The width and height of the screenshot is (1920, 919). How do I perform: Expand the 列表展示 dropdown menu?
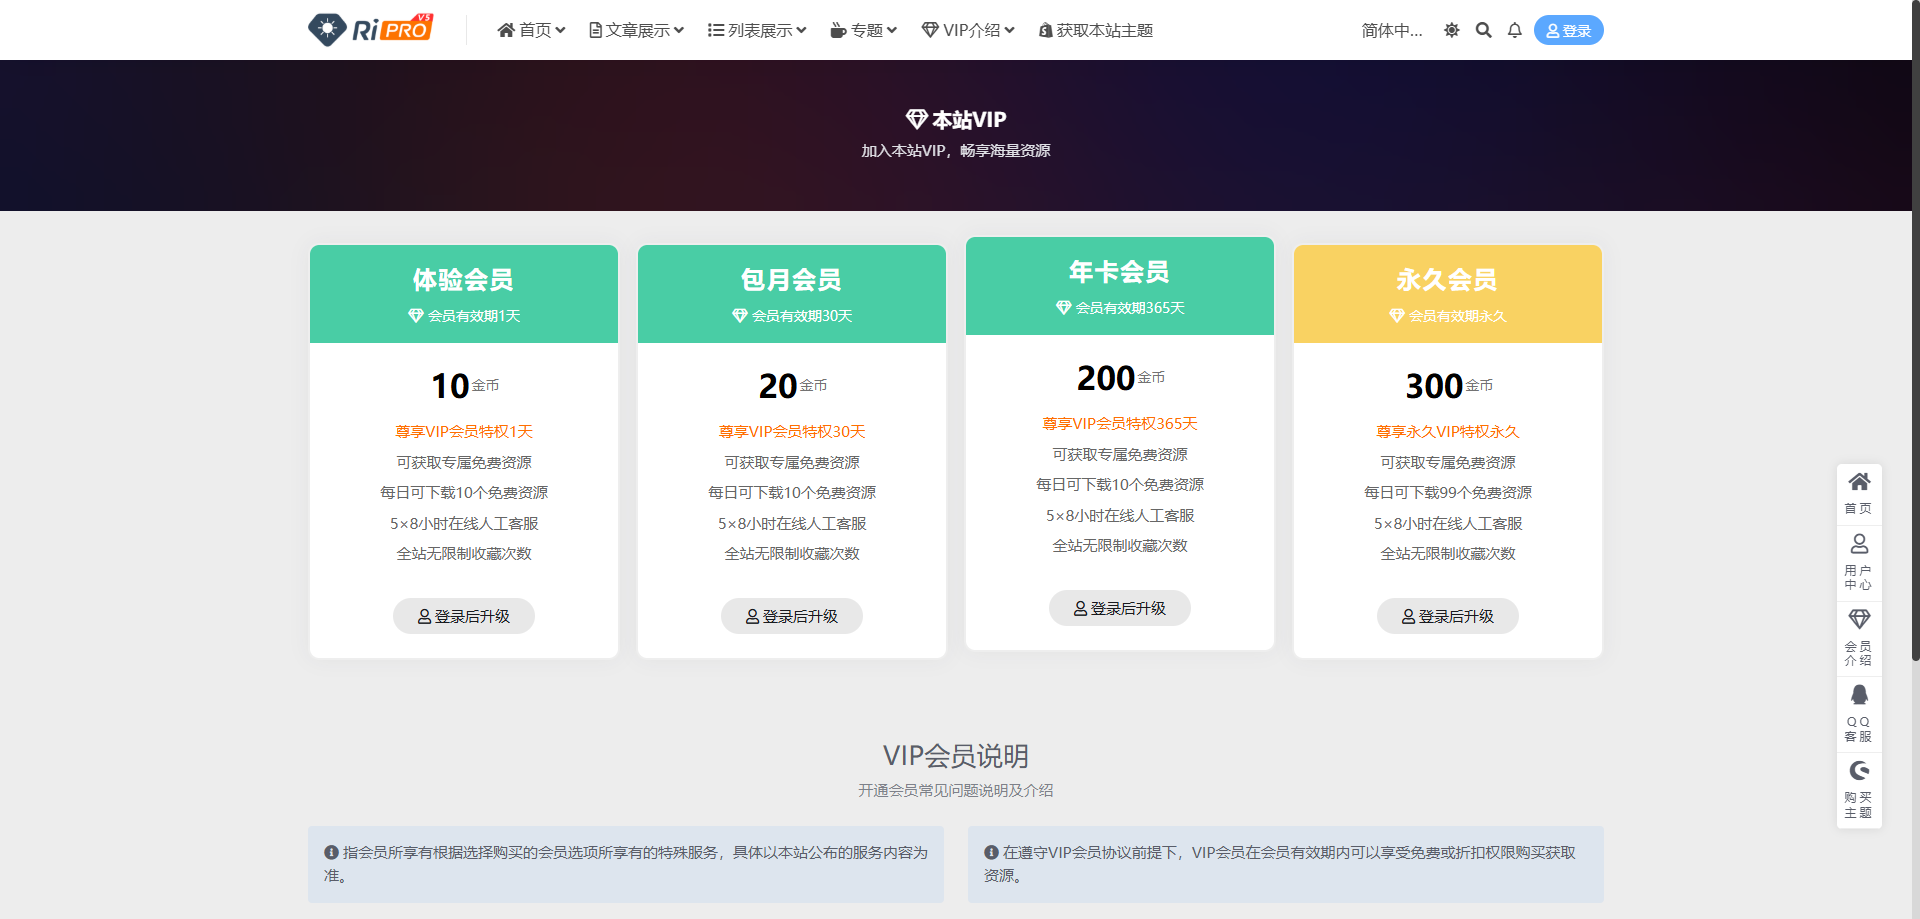(756, 30)
